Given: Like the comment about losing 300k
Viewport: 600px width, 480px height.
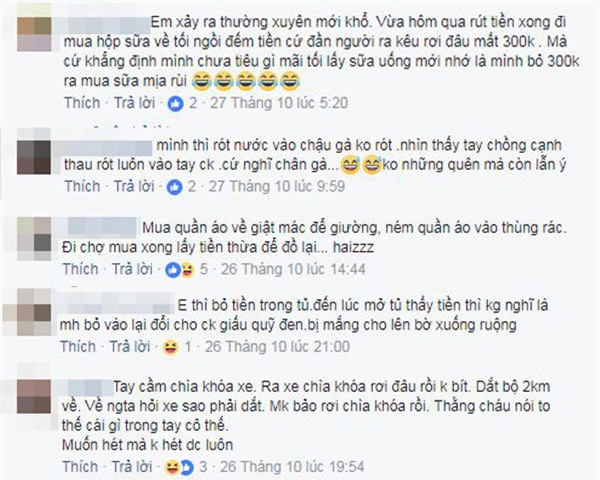Looking at the screenshot, I should [x=82, y=103].
